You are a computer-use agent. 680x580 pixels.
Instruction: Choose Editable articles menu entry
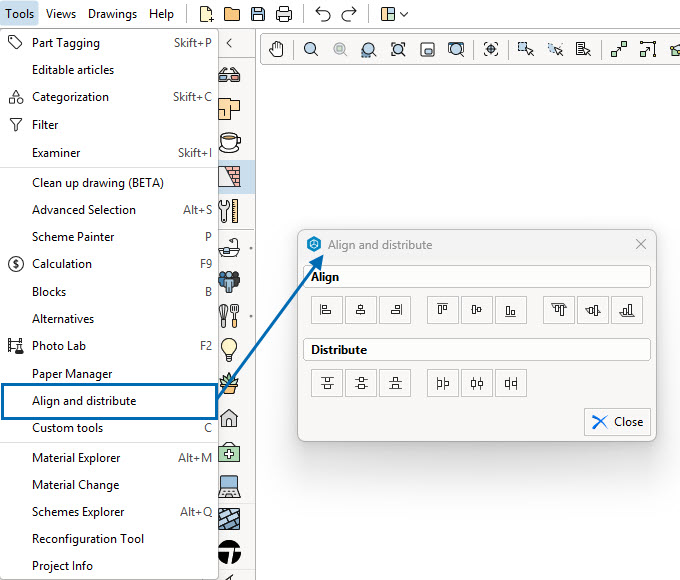[109, 70]
